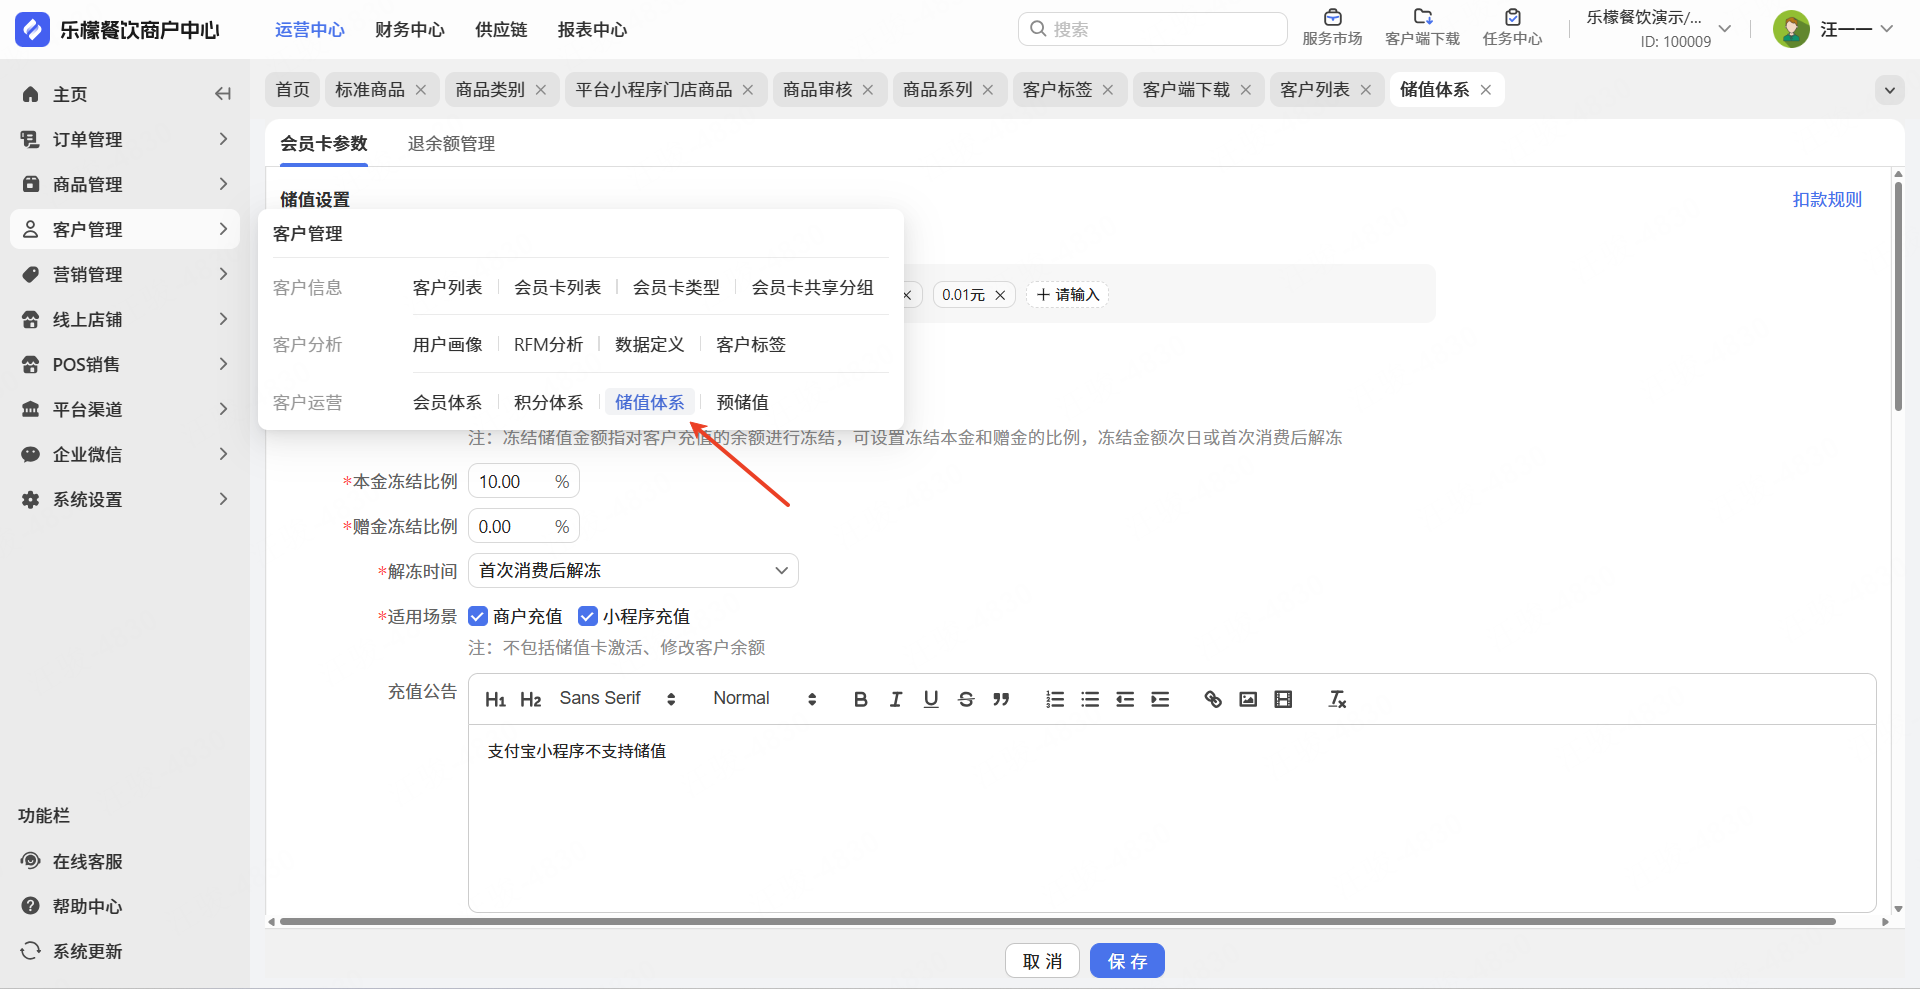Image resolution: width=1920 pixels, height=989 pixels.
Task: Insert ordered list in editor
Action: [1055, 699]
